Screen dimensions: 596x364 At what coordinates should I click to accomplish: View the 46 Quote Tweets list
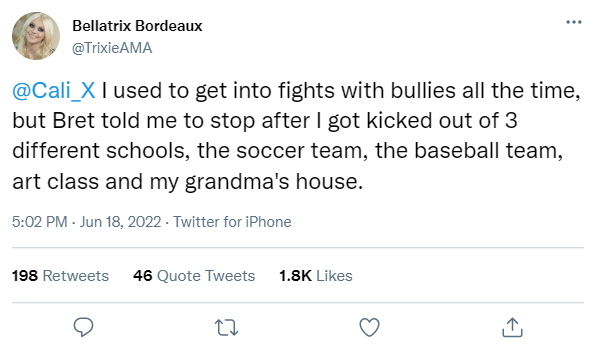(194, 275)
